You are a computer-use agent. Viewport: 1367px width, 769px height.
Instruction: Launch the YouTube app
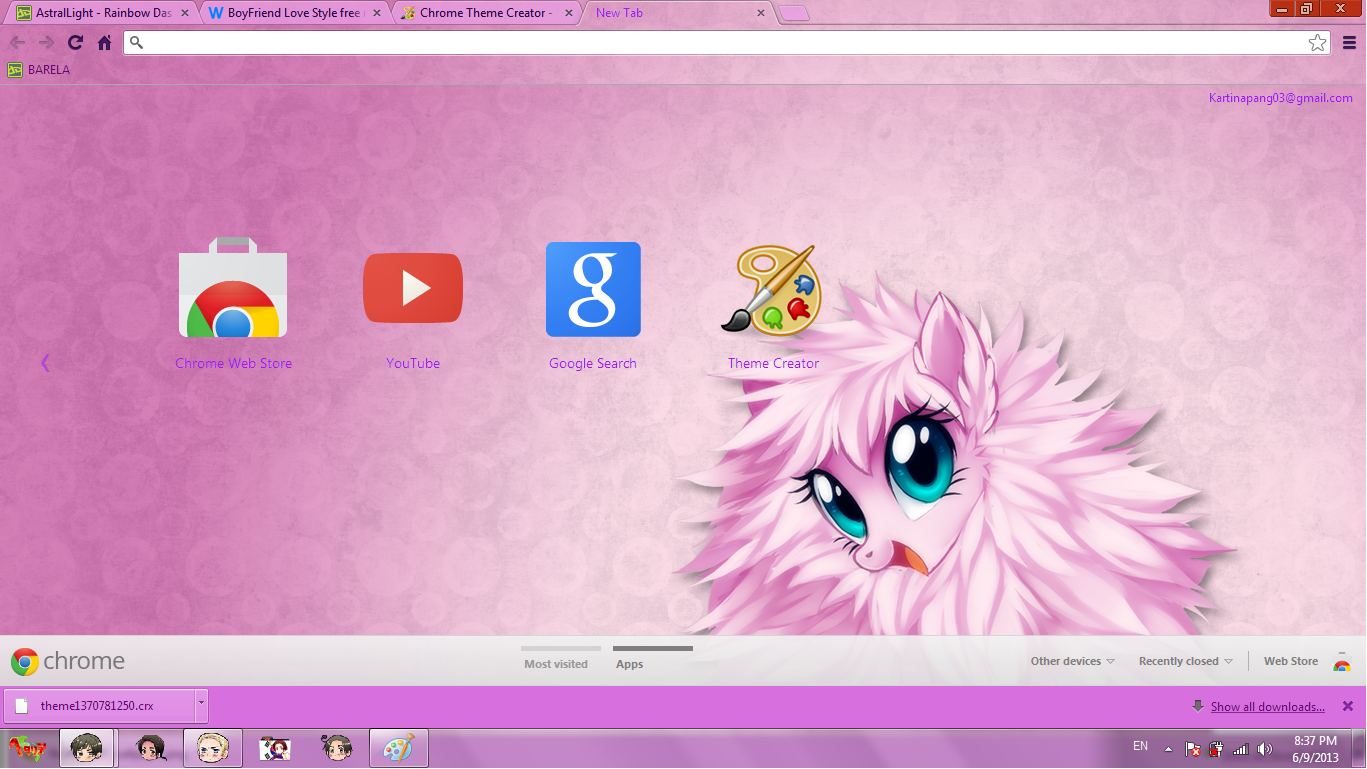coord(412,288)
